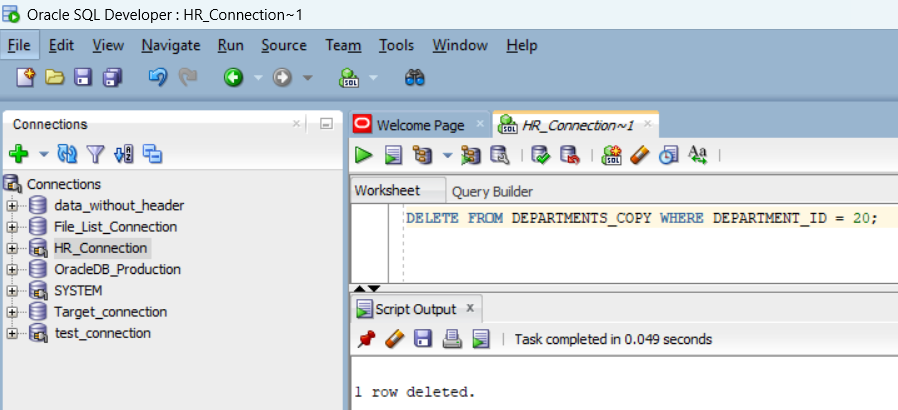Select the HR_Connection~1 worksheet tab
This screenshot has height=410, width=898.
click(x=575, y=125)
